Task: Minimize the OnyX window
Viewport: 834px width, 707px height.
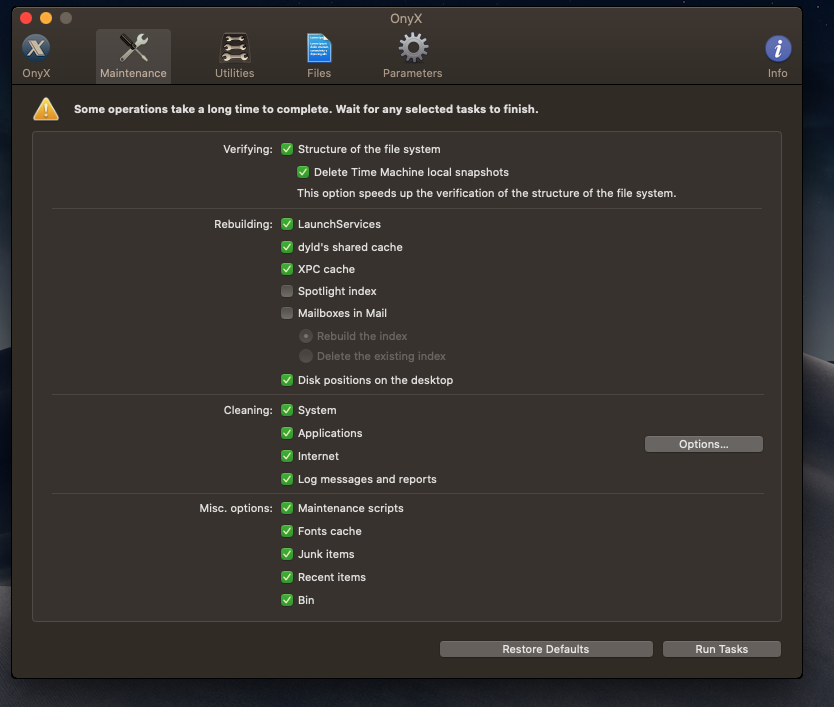Action: 46,18
